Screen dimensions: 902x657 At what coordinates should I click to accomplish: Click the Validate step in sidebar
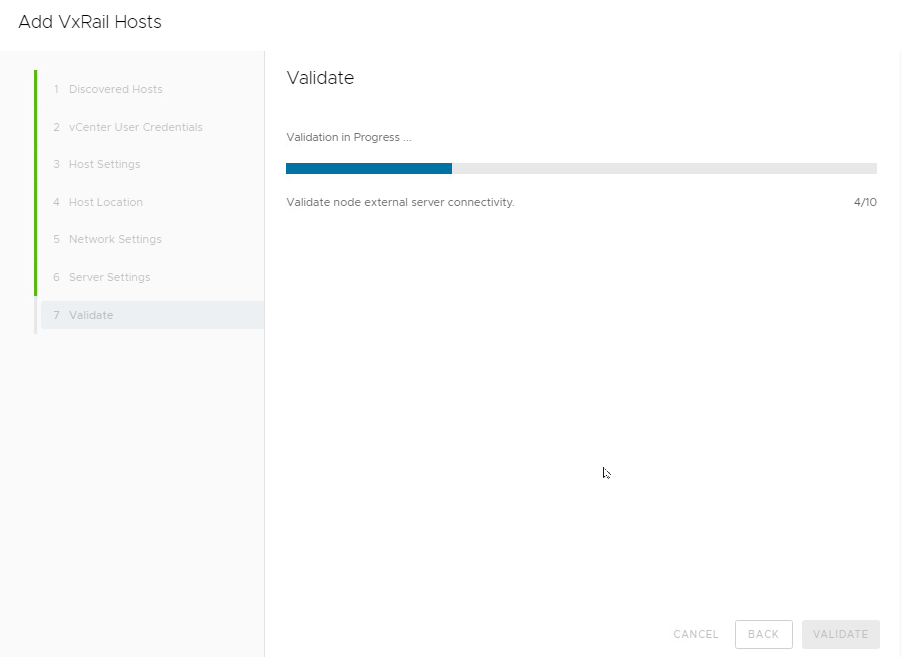[x=152, y=315]
